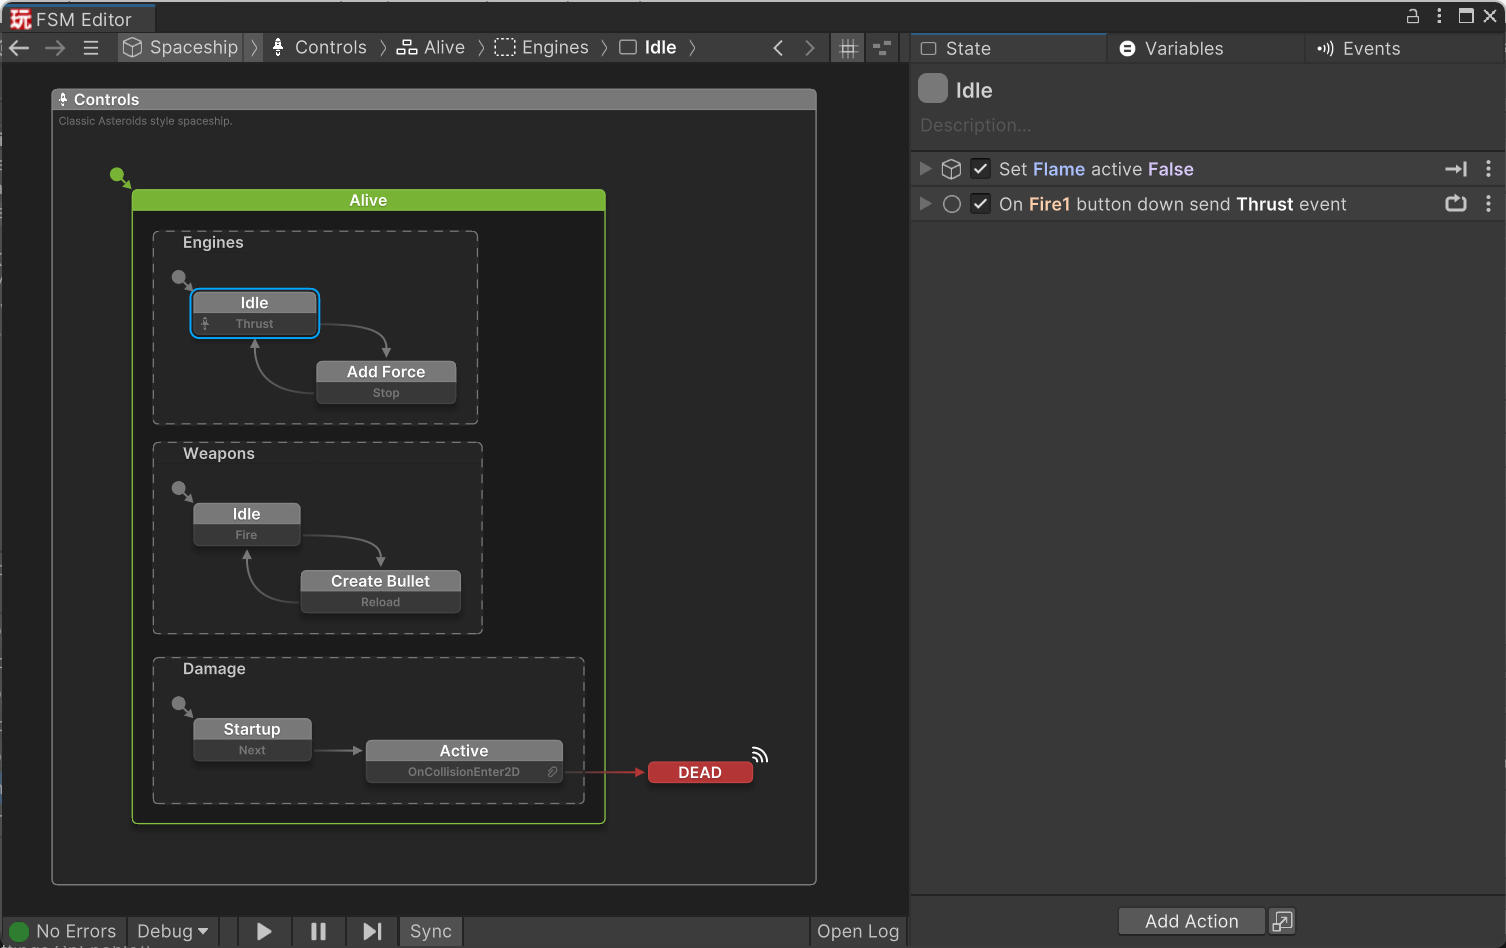Toggle the grid icon in the toolbar

point(847,48)
